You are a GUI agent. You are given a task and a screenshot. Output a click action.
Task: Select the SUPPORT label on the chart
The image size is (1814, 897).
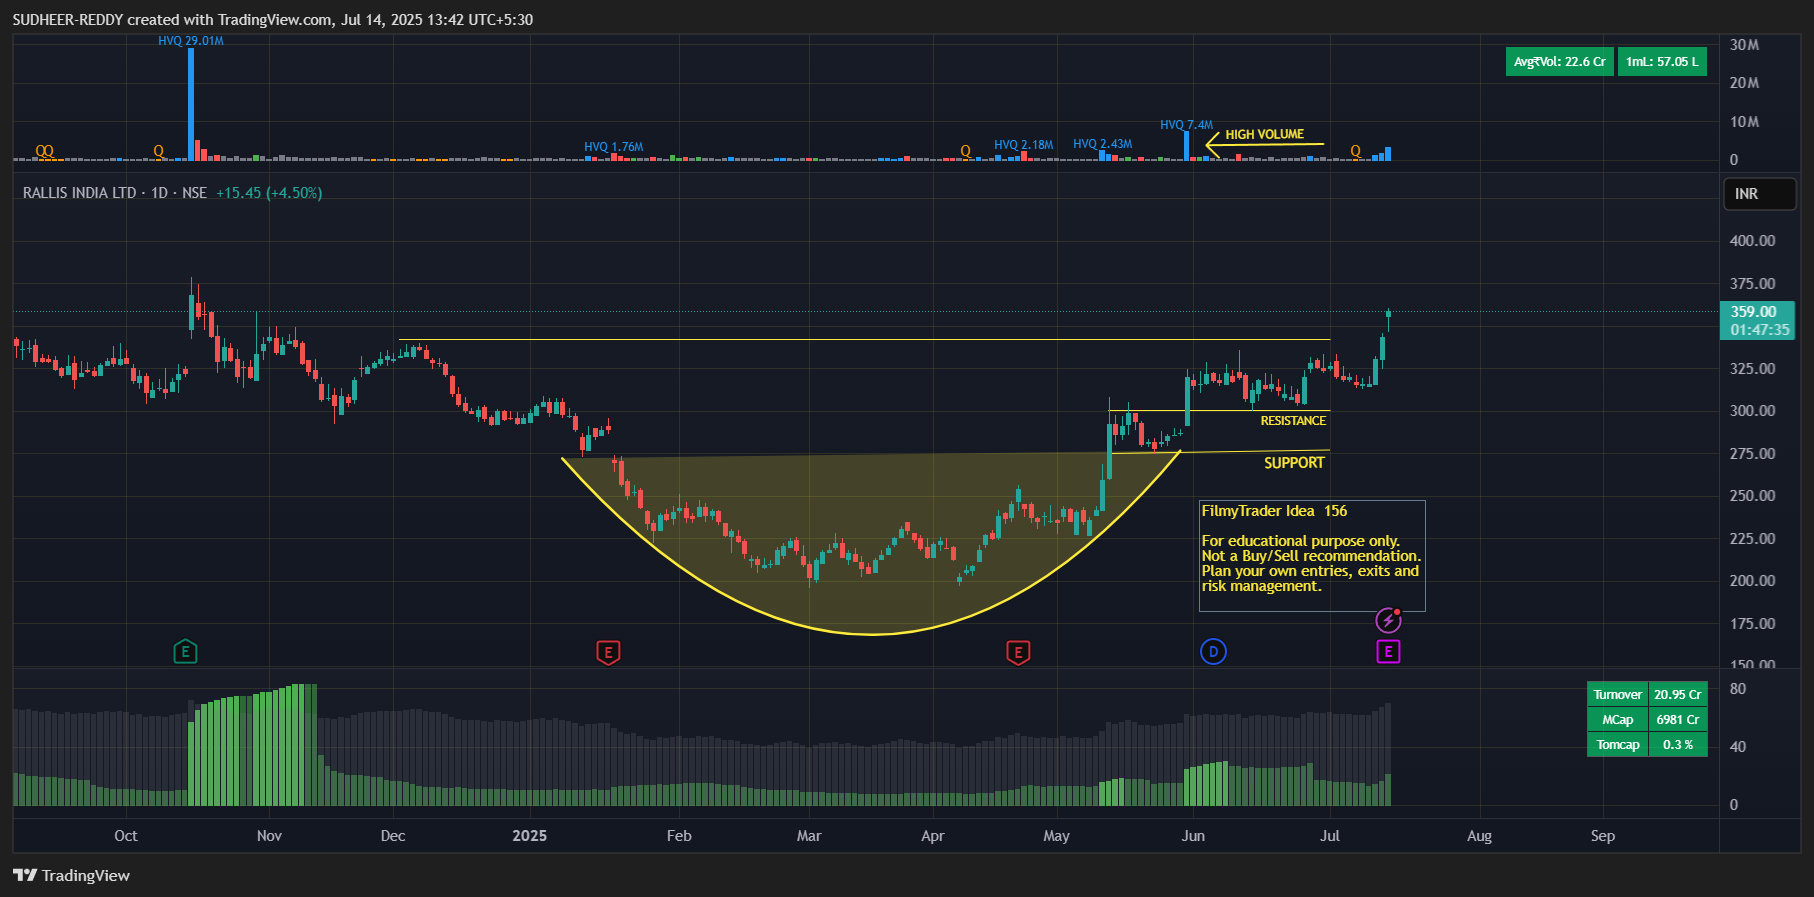point(1294,463)
